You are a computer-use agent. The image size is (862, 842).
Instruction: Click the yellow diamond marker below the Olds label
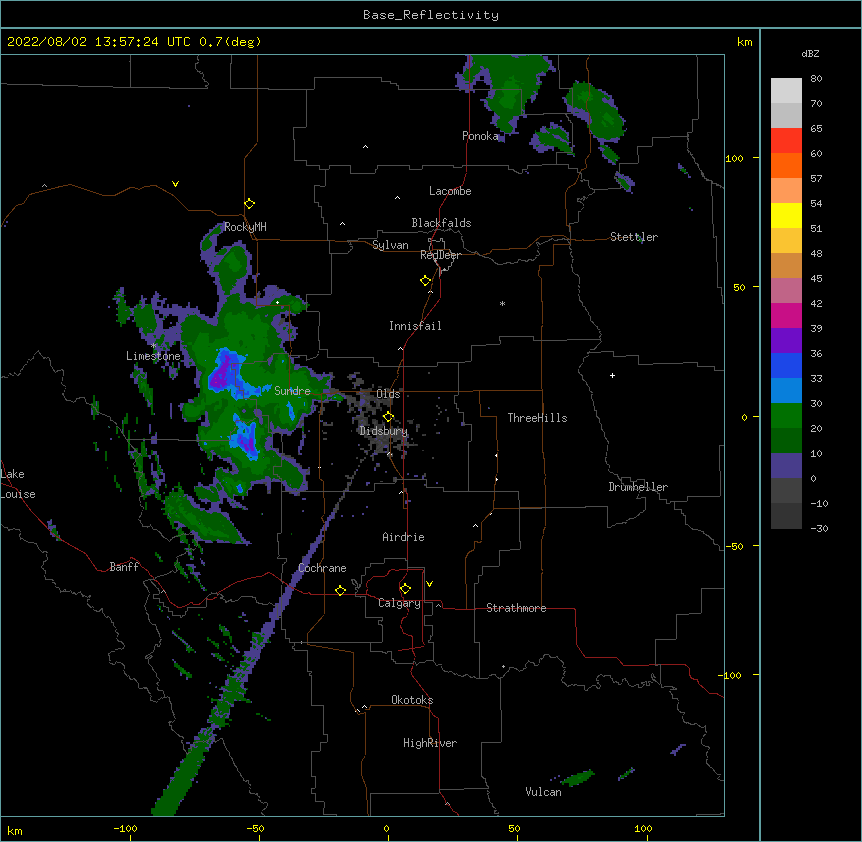pos(388,417)
